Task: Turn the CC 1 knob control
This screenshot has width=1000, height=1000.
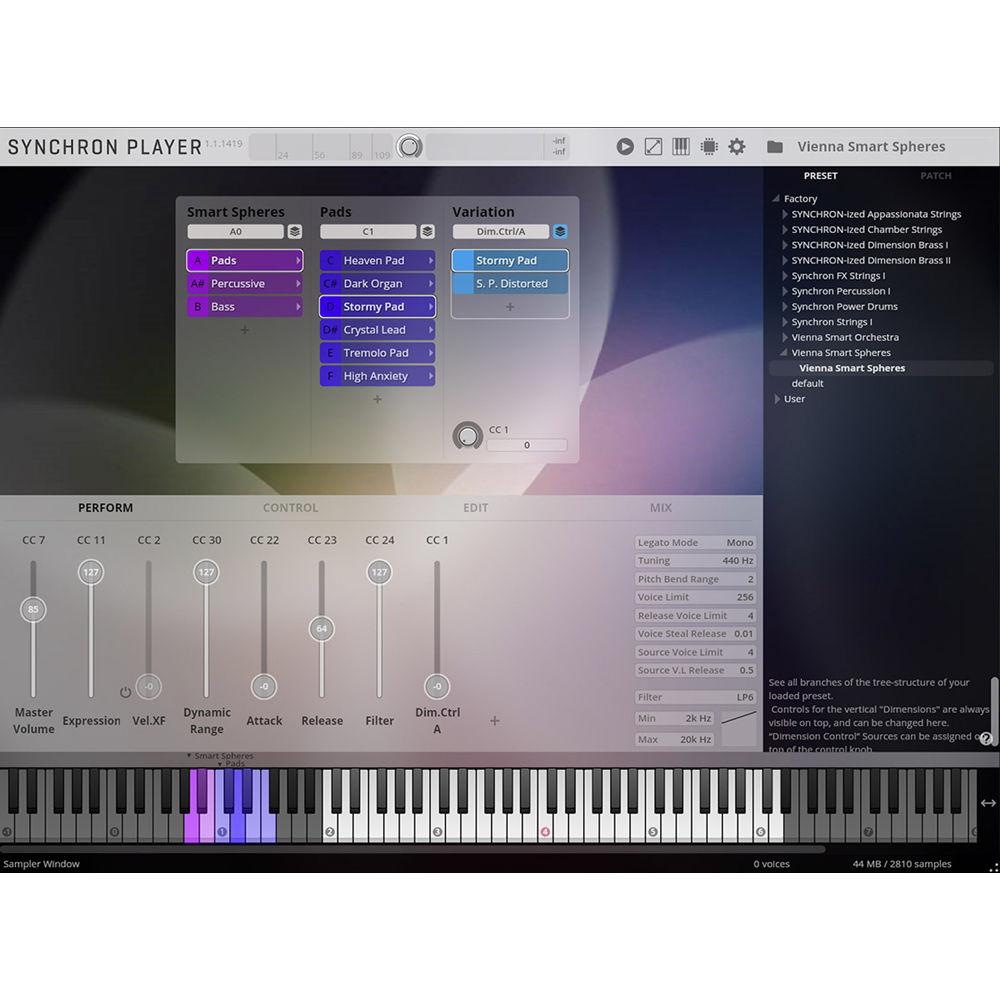Action: point(467,436)
